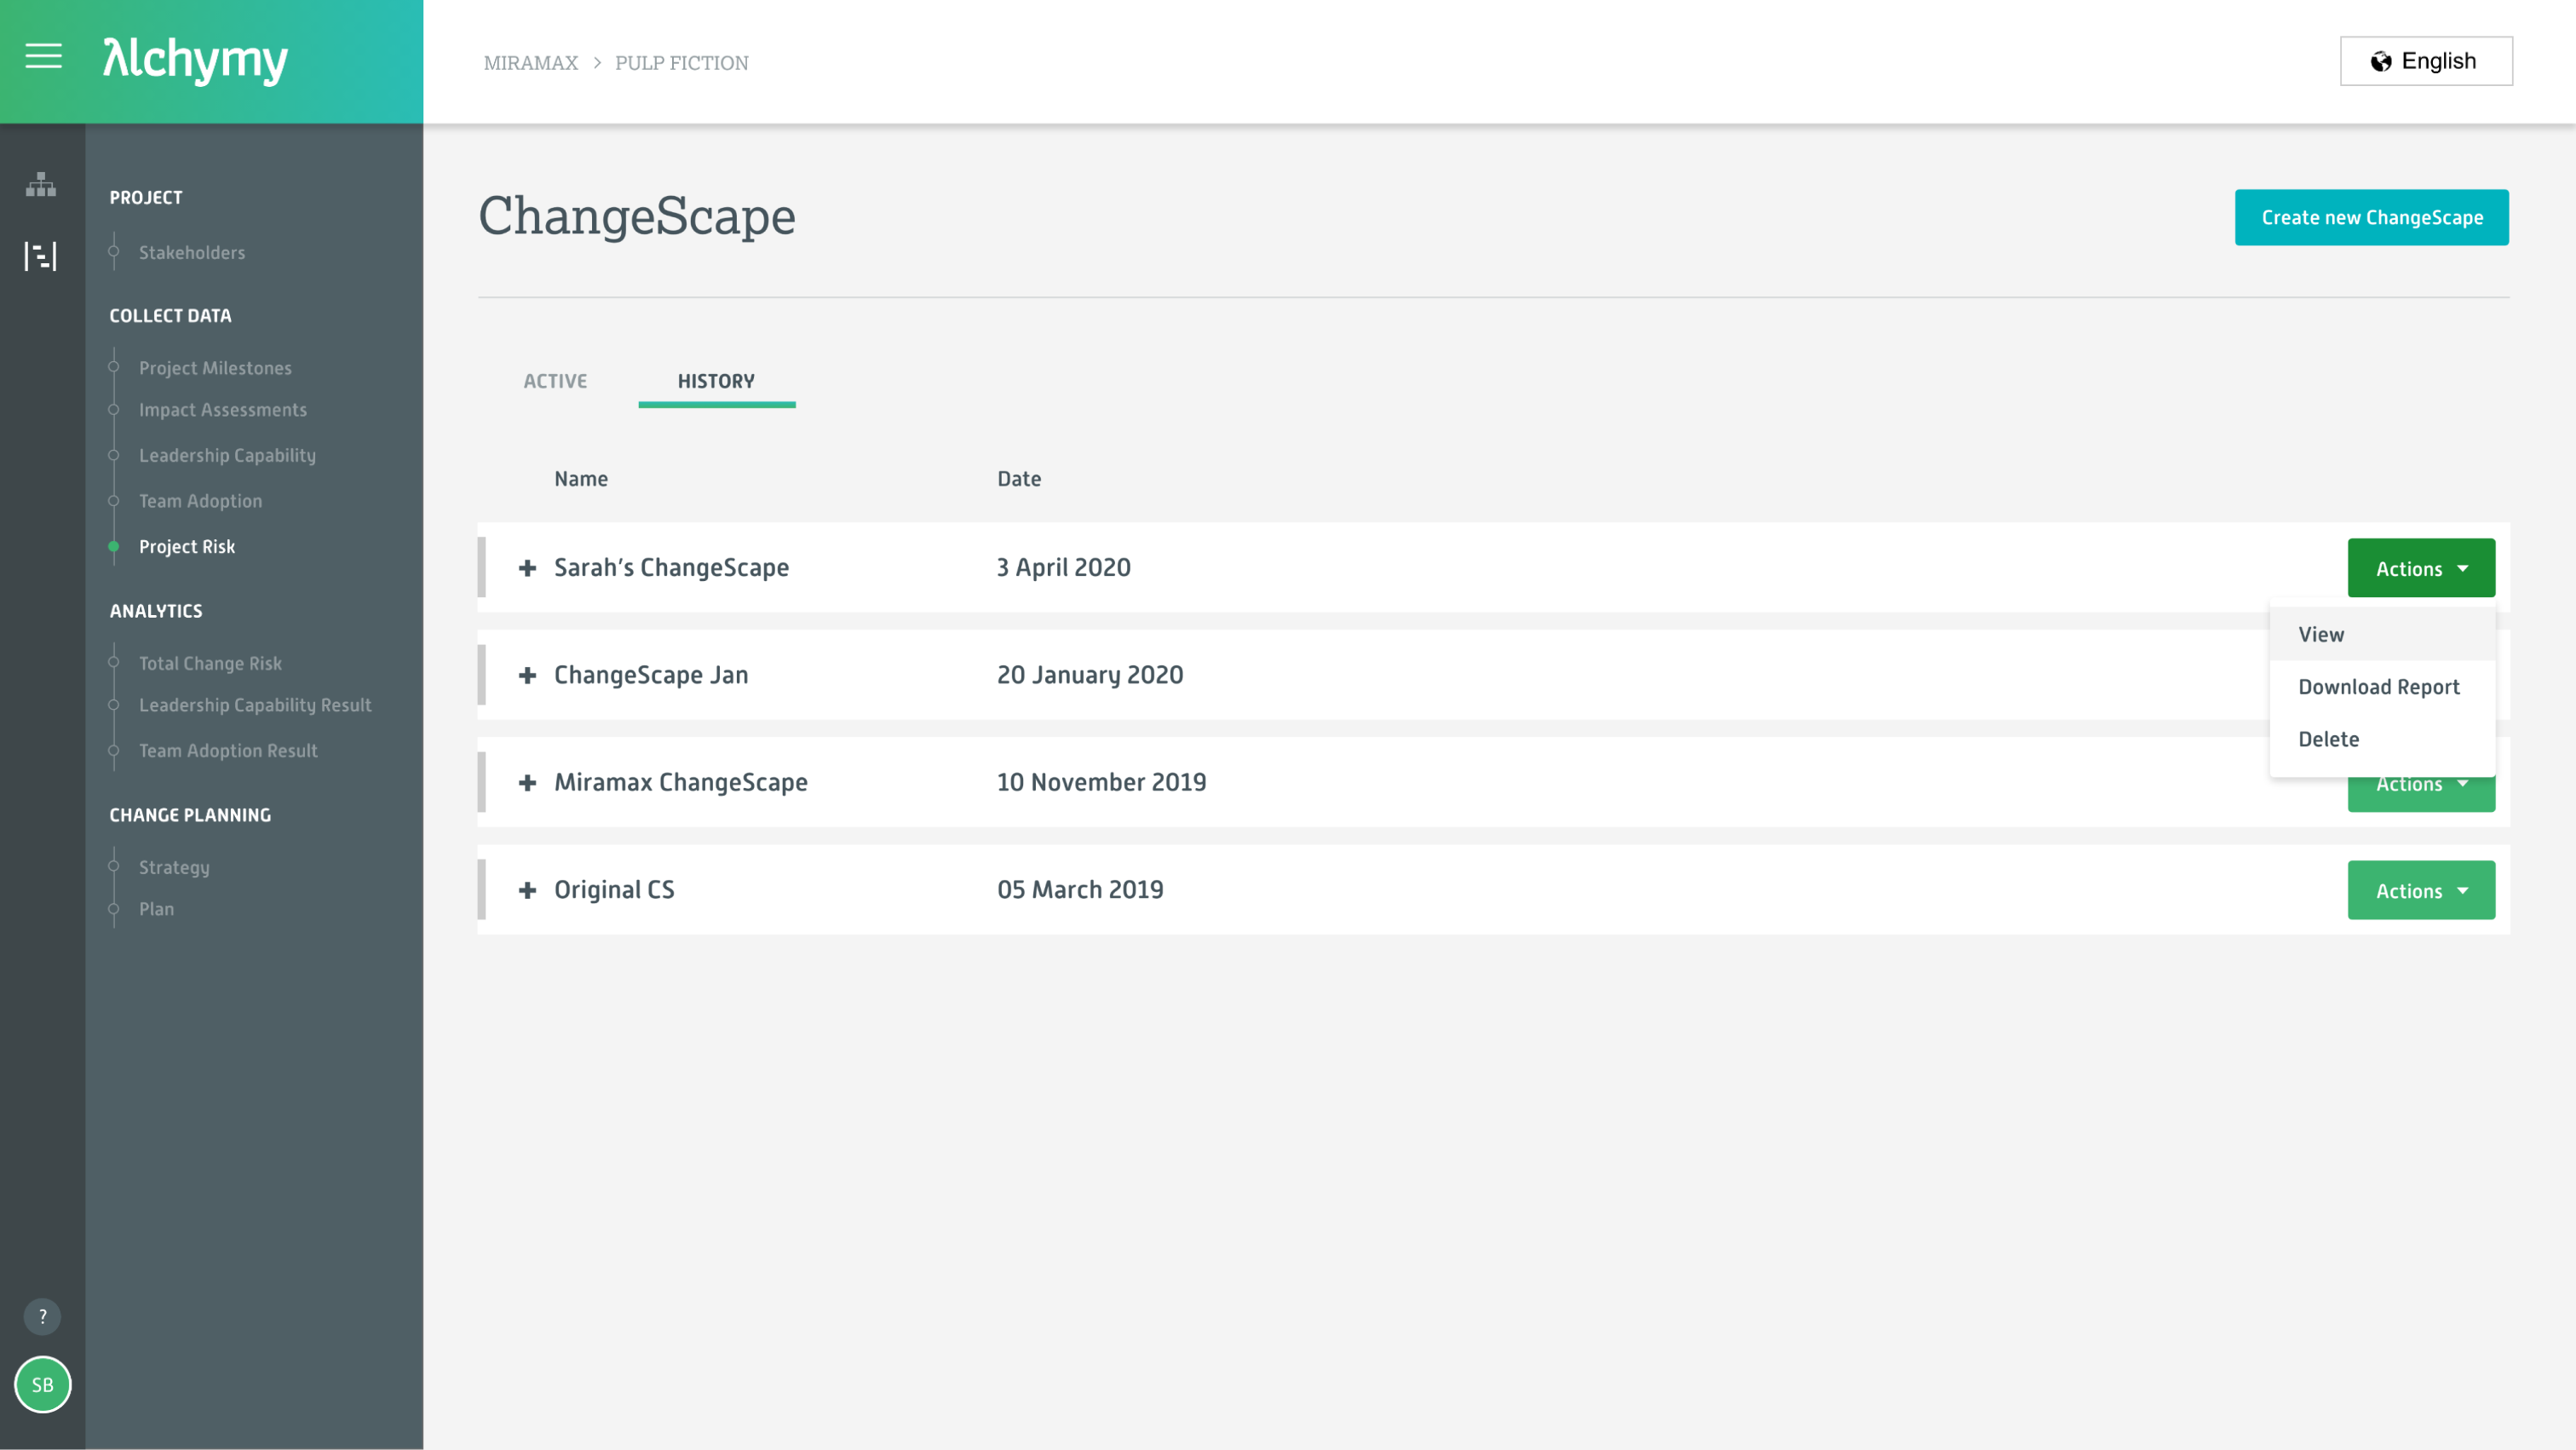Open the help question mark icon
2576x1450 pixels.
pos(42,1316)
